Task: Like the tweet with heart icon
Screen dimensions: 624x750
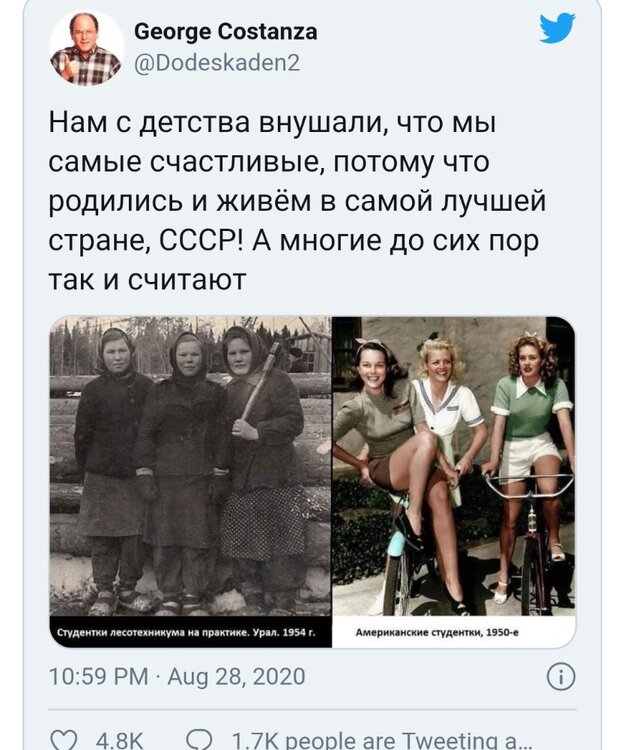Action: click(x=64, y=740)
